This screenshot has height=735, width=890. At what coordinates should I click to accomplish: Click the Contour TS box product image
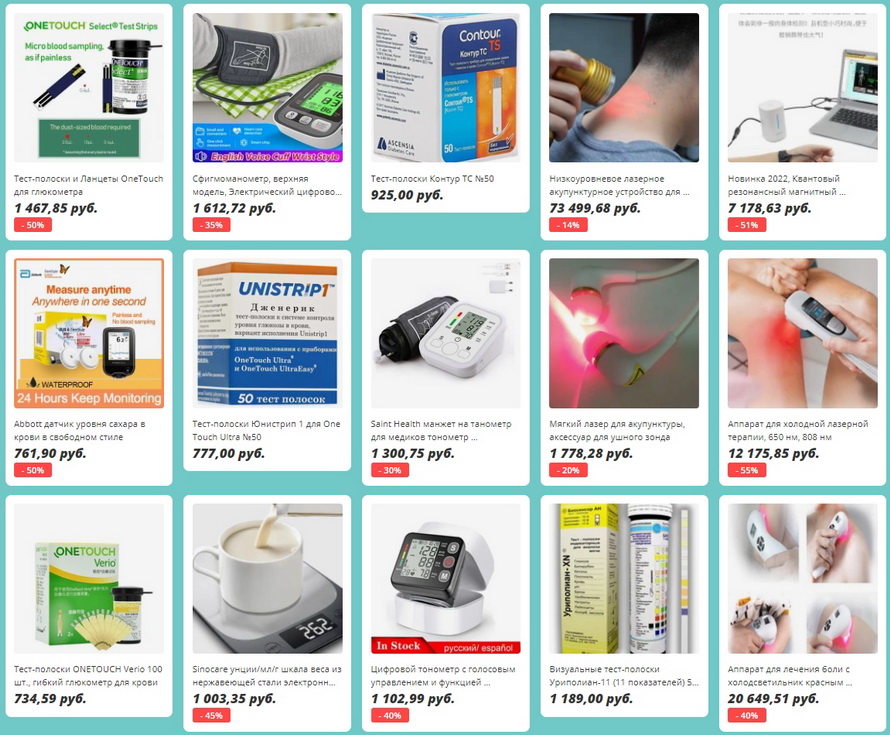click(x=446, y=87)
